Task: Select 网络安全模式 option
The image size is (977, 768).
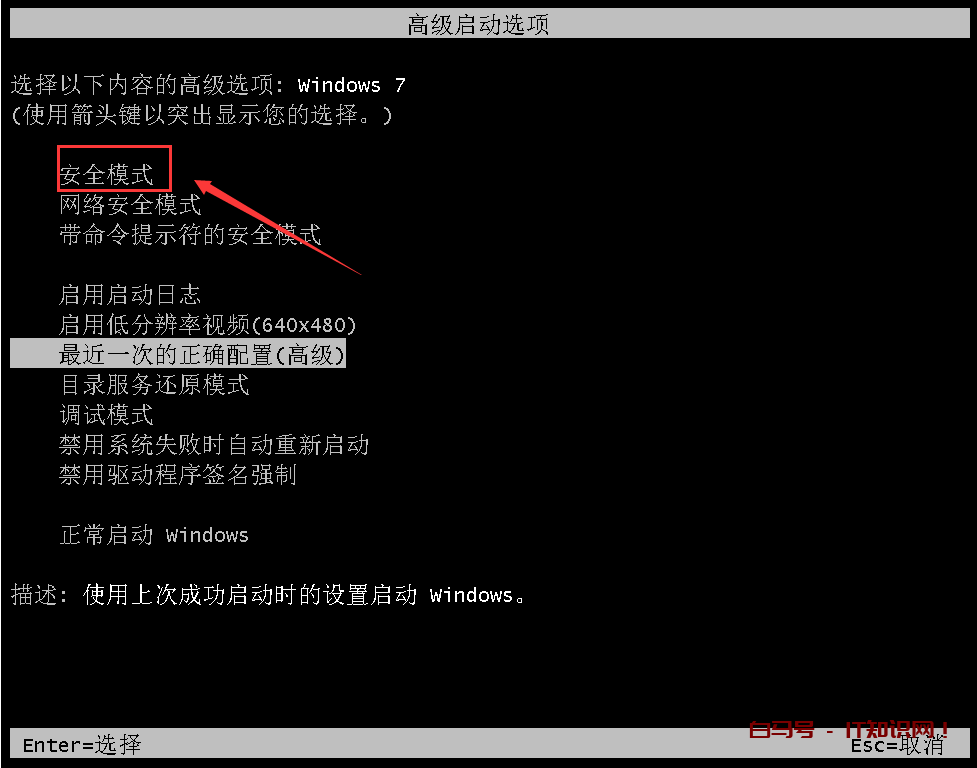Action: (130, 205)
